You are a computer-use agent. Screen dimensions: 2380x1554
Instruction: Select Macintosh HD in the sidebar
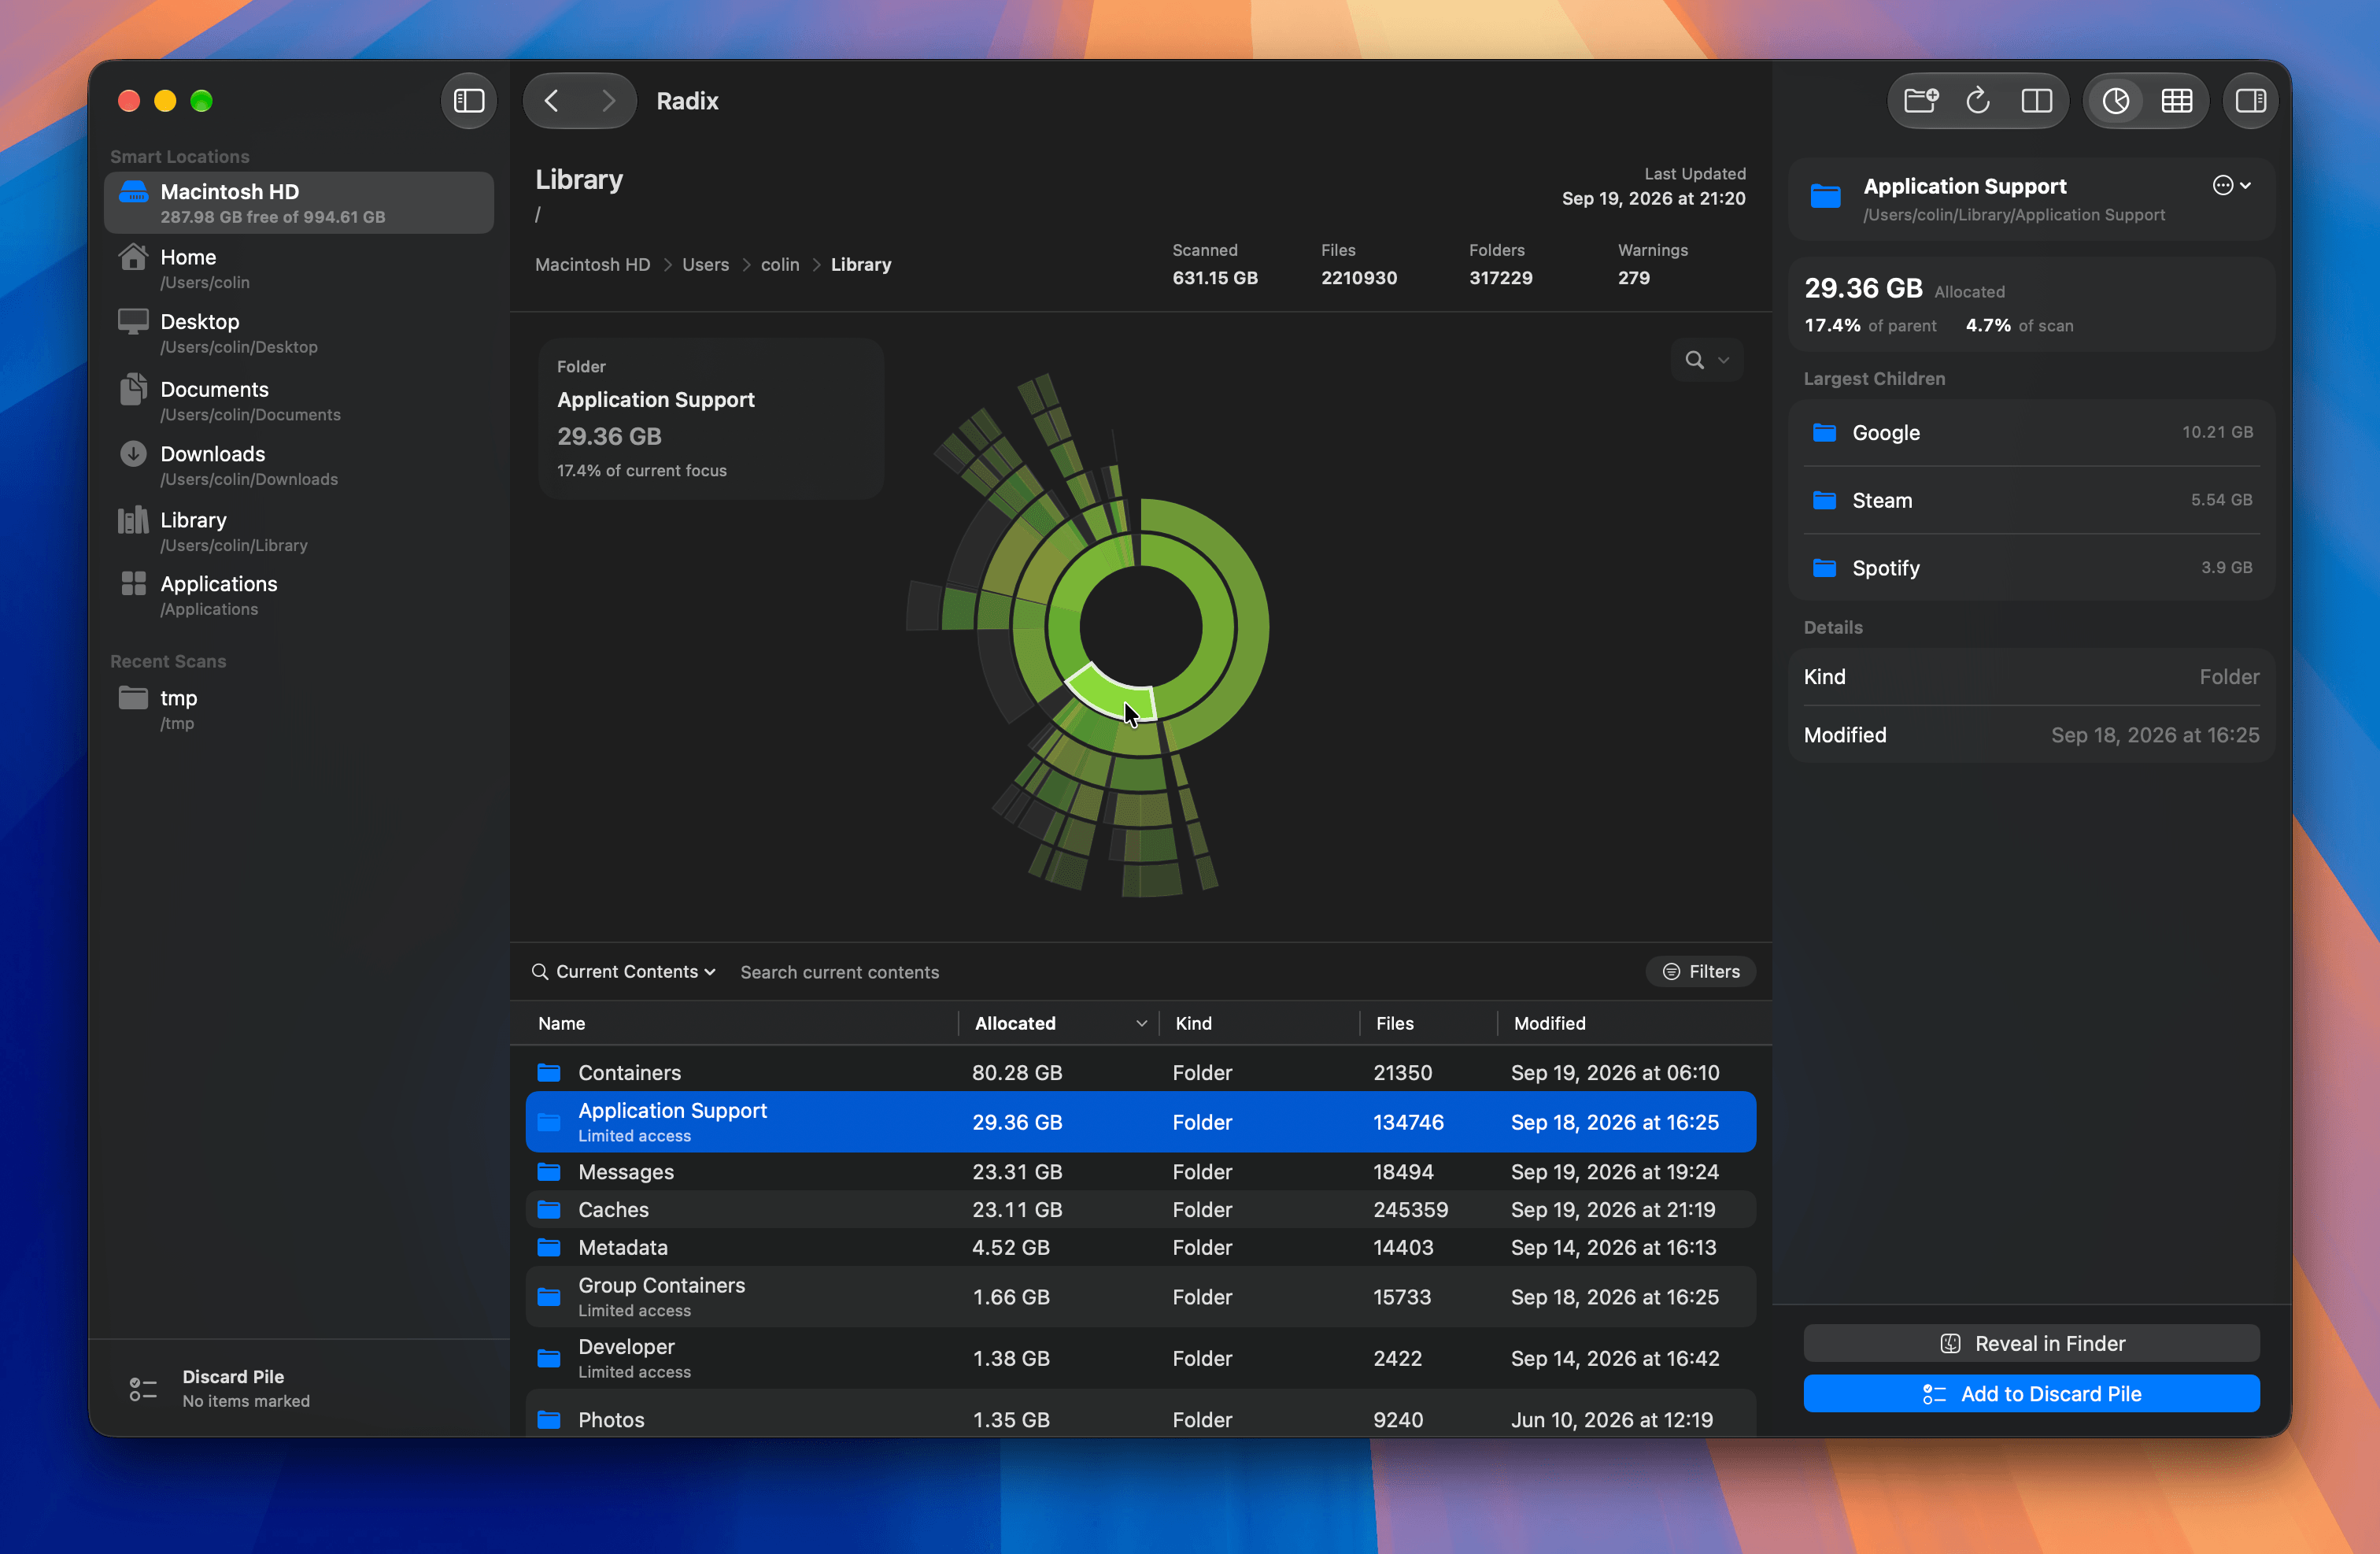coord(299,203)
